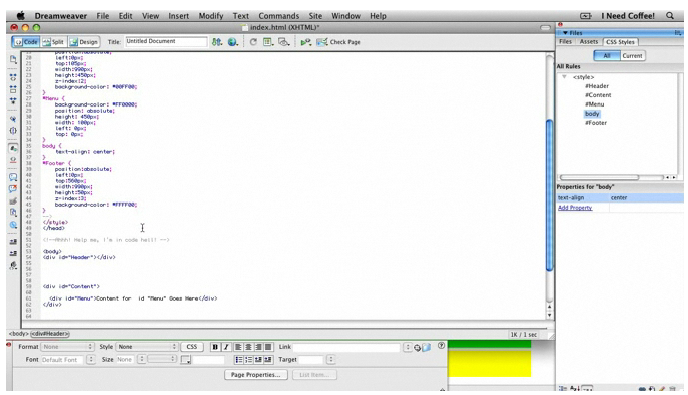The width and height of the screenshot is (688, 395).
Task: Click the Unordered List icon
Action: coord(238,359)
